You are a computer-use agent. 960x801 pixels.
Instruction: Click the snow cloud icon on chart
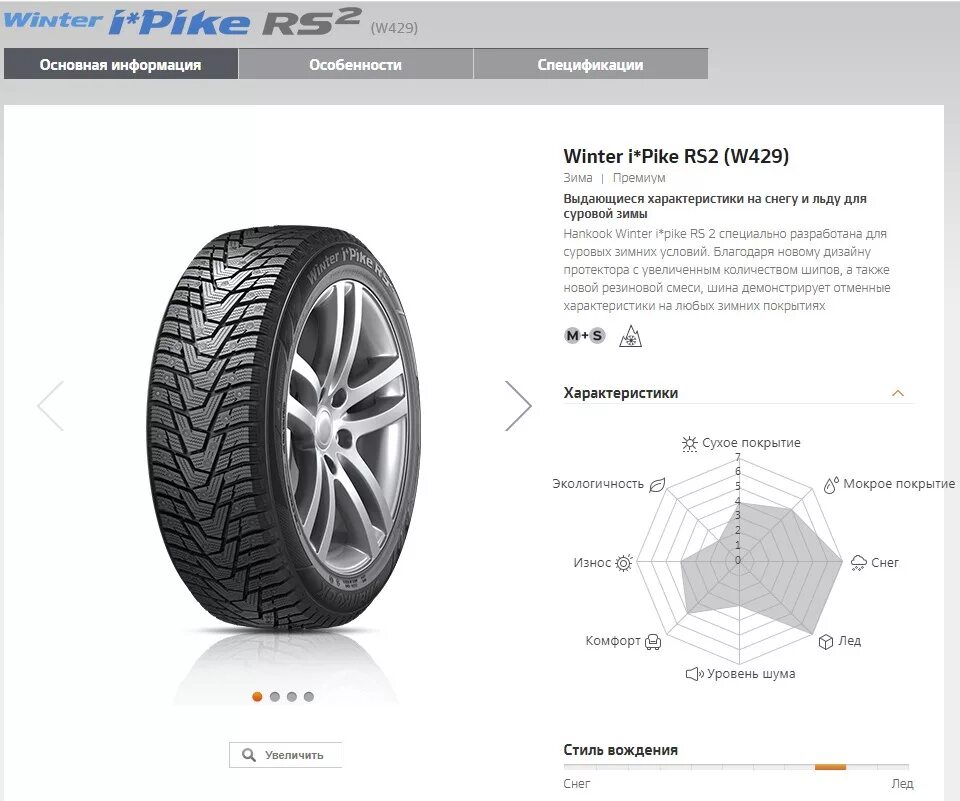click(859, 563)
